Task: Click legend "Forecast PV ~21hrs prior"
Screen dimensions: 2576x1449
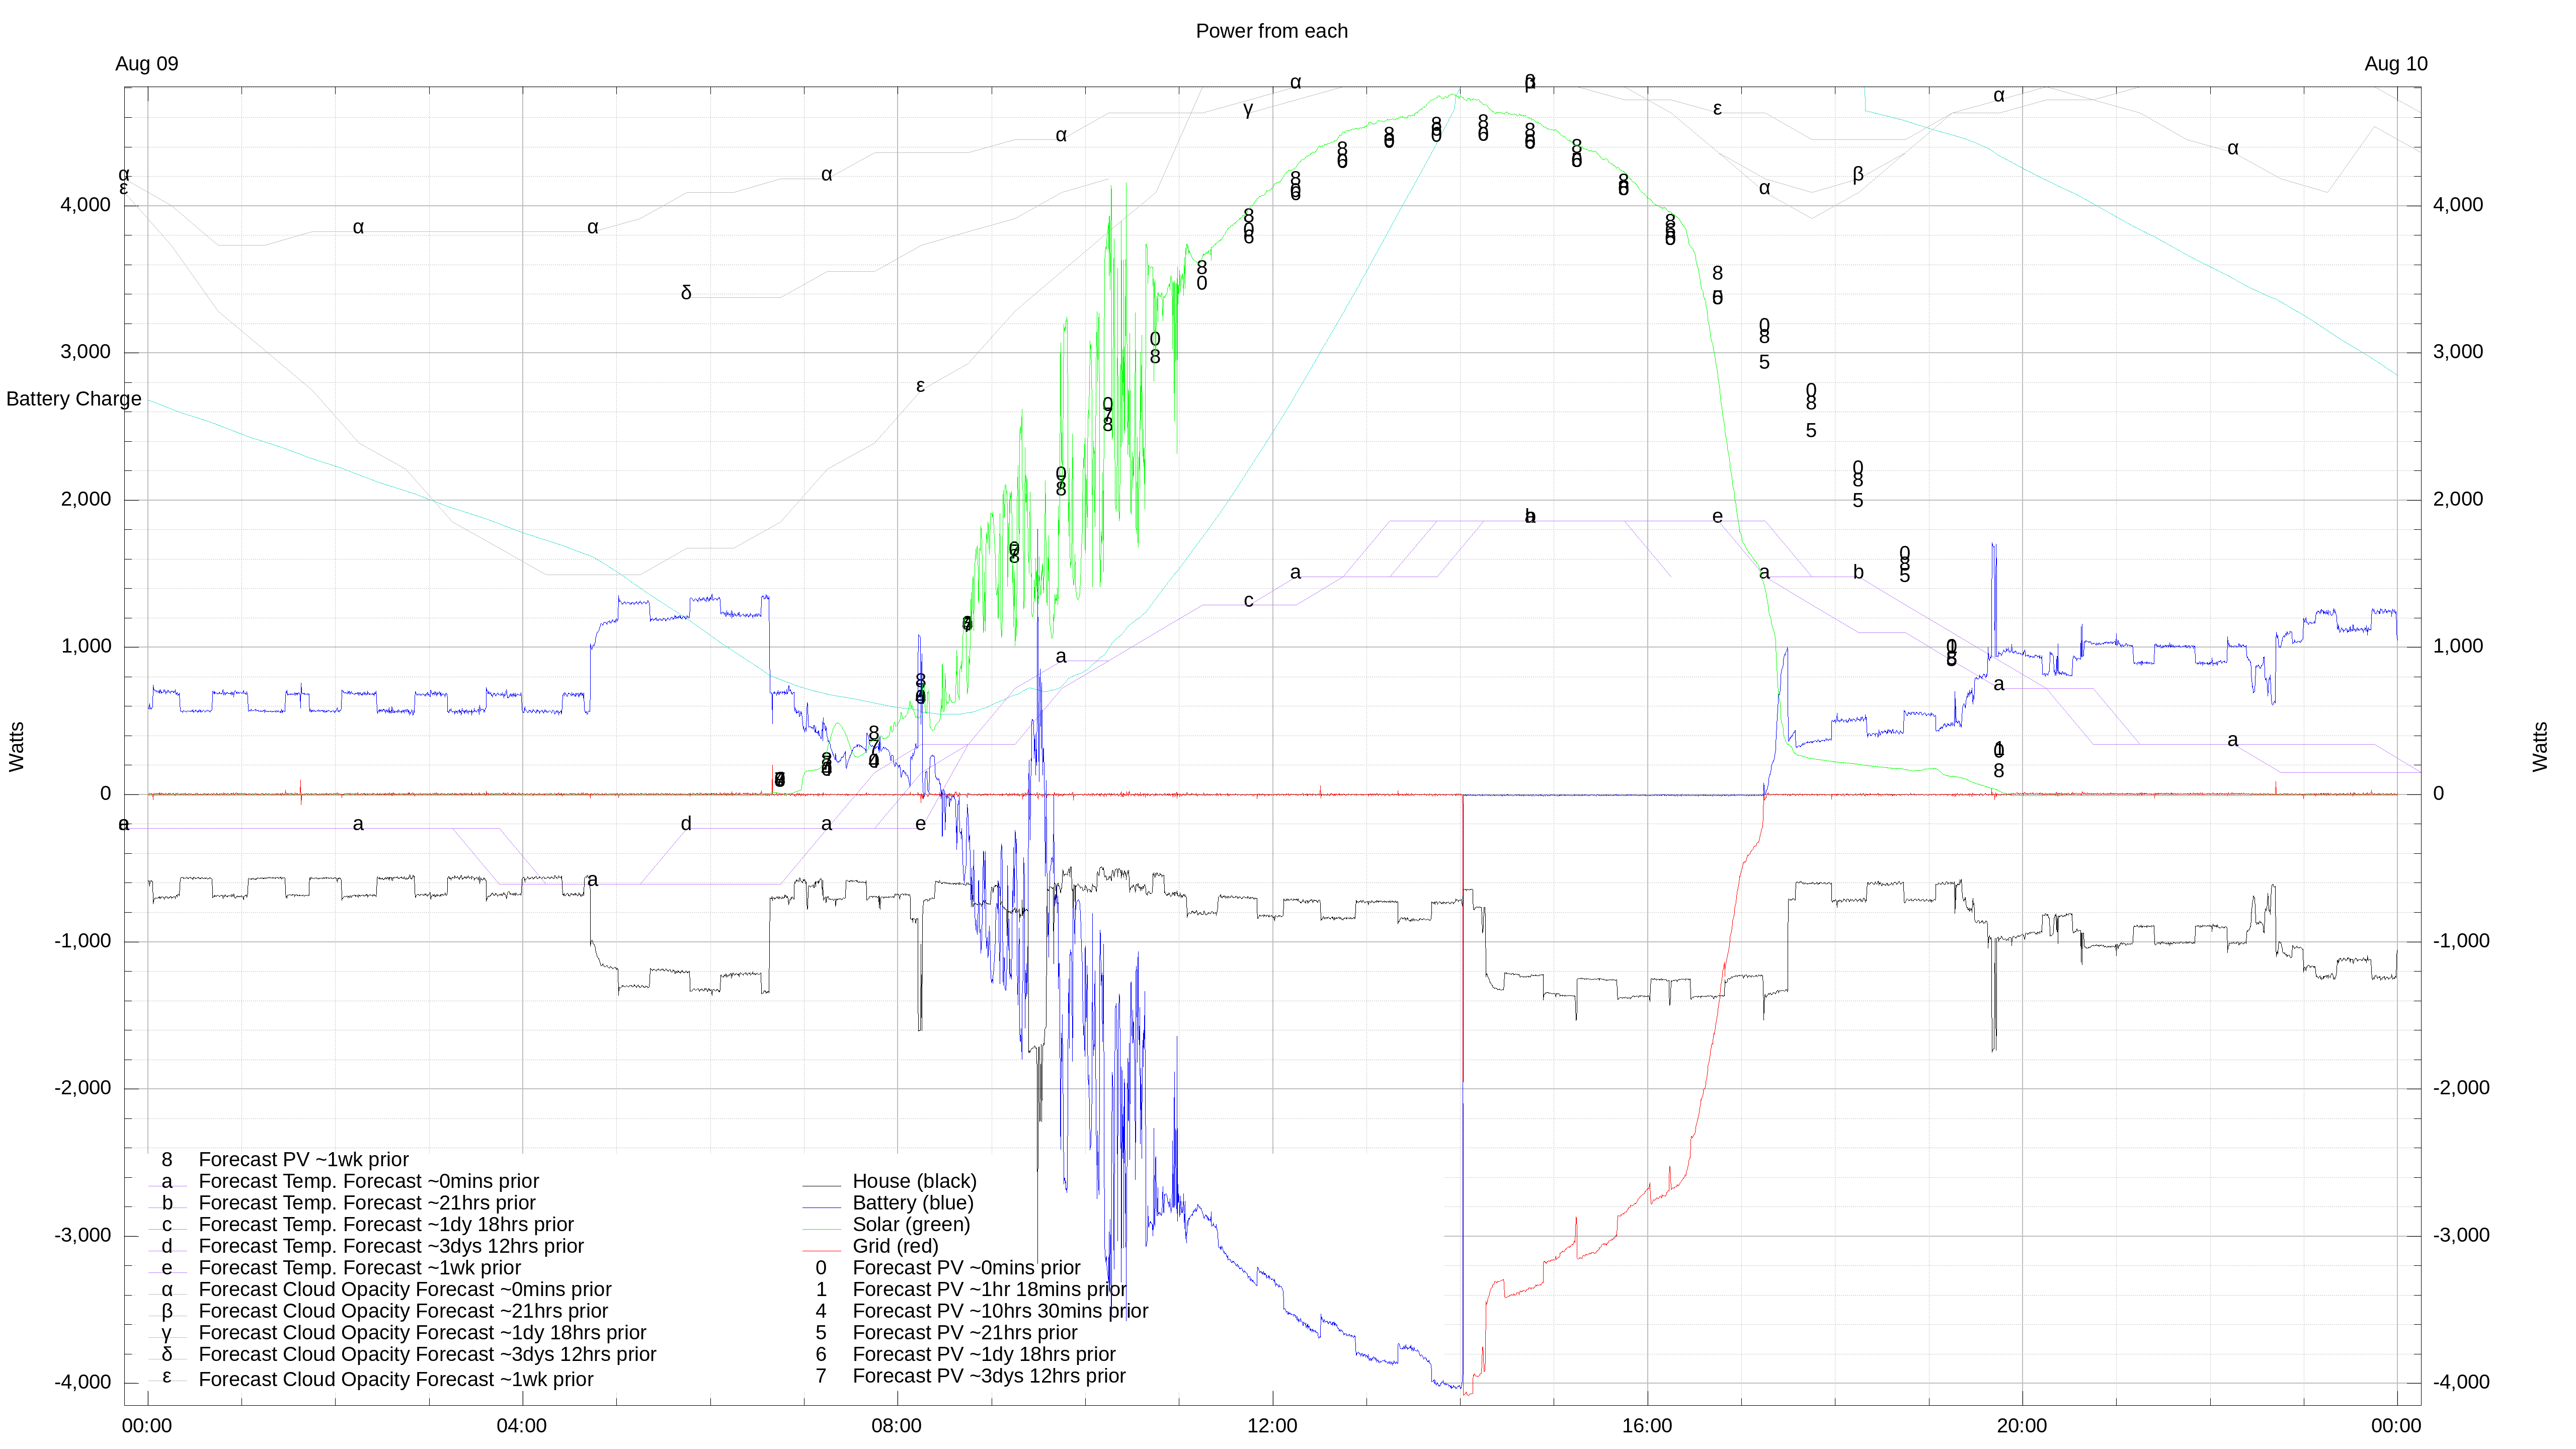Action: pyautogui.click(x=965, y=1333)
